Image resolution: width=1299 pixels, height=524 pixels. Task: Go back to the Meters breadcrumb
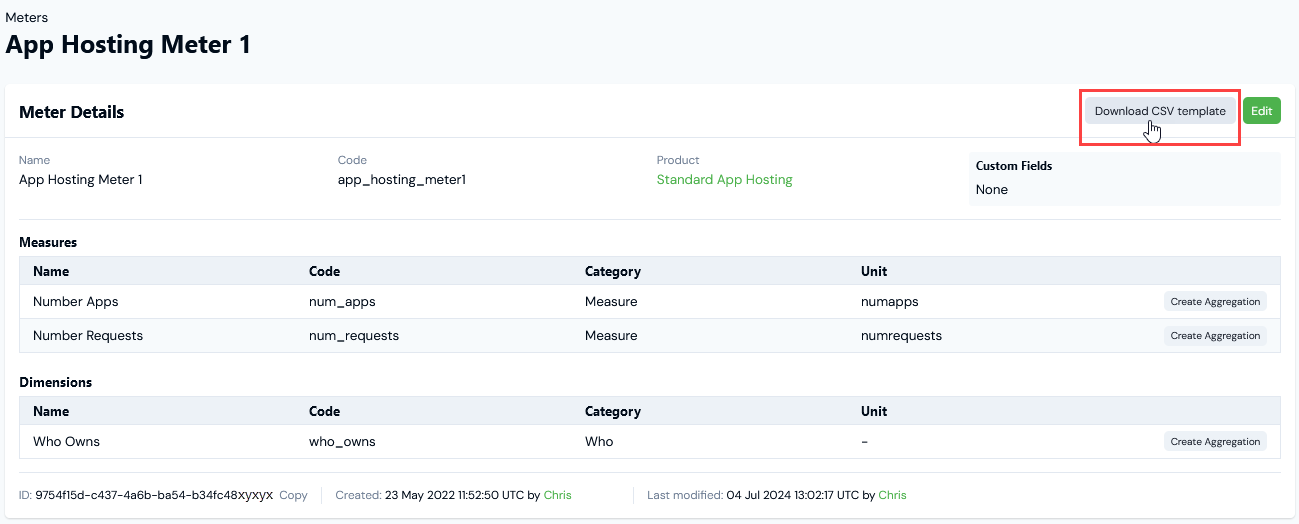pyautogui.click(x=27, y=17)
